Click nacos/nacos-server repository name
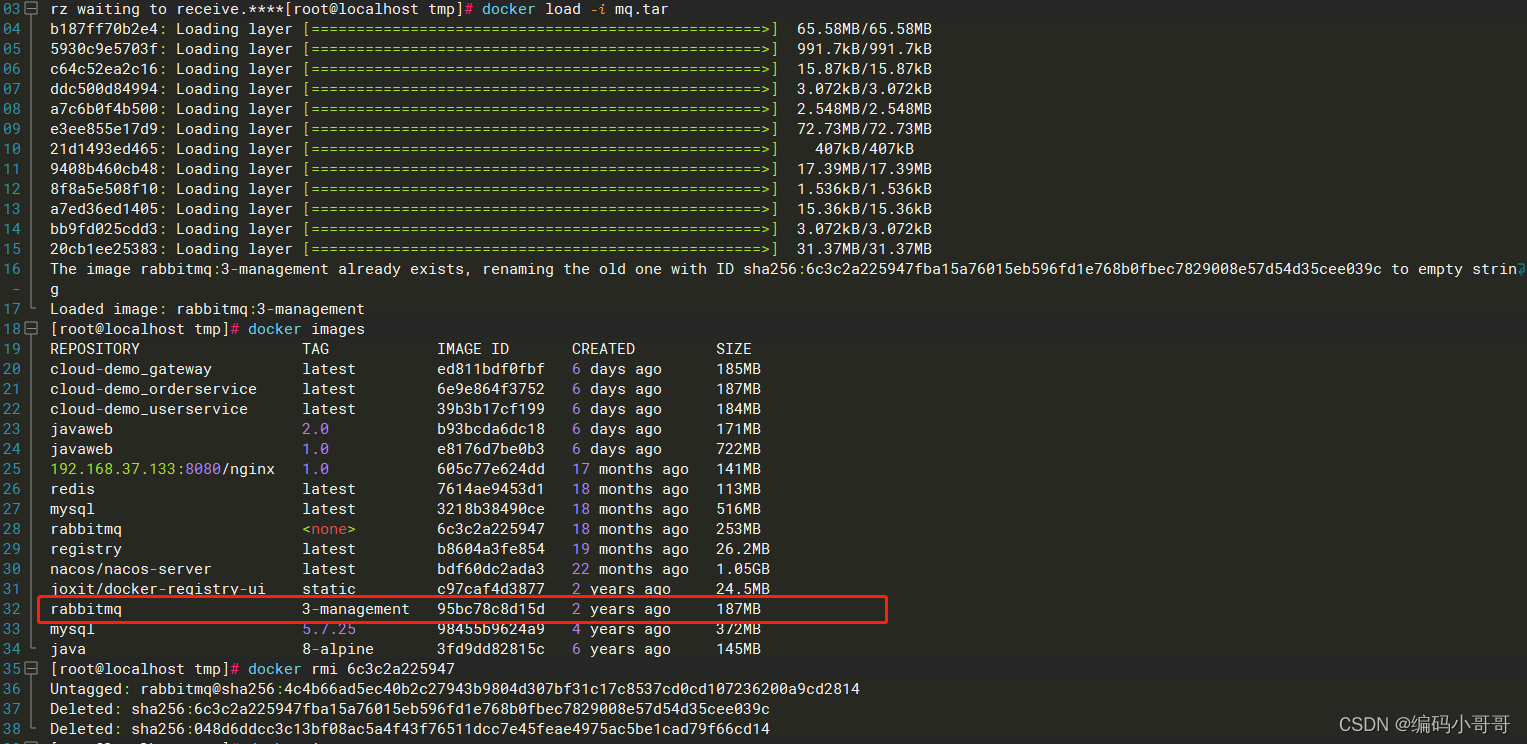This screenshot has width=1527, height=744. (x=131, y=569)
